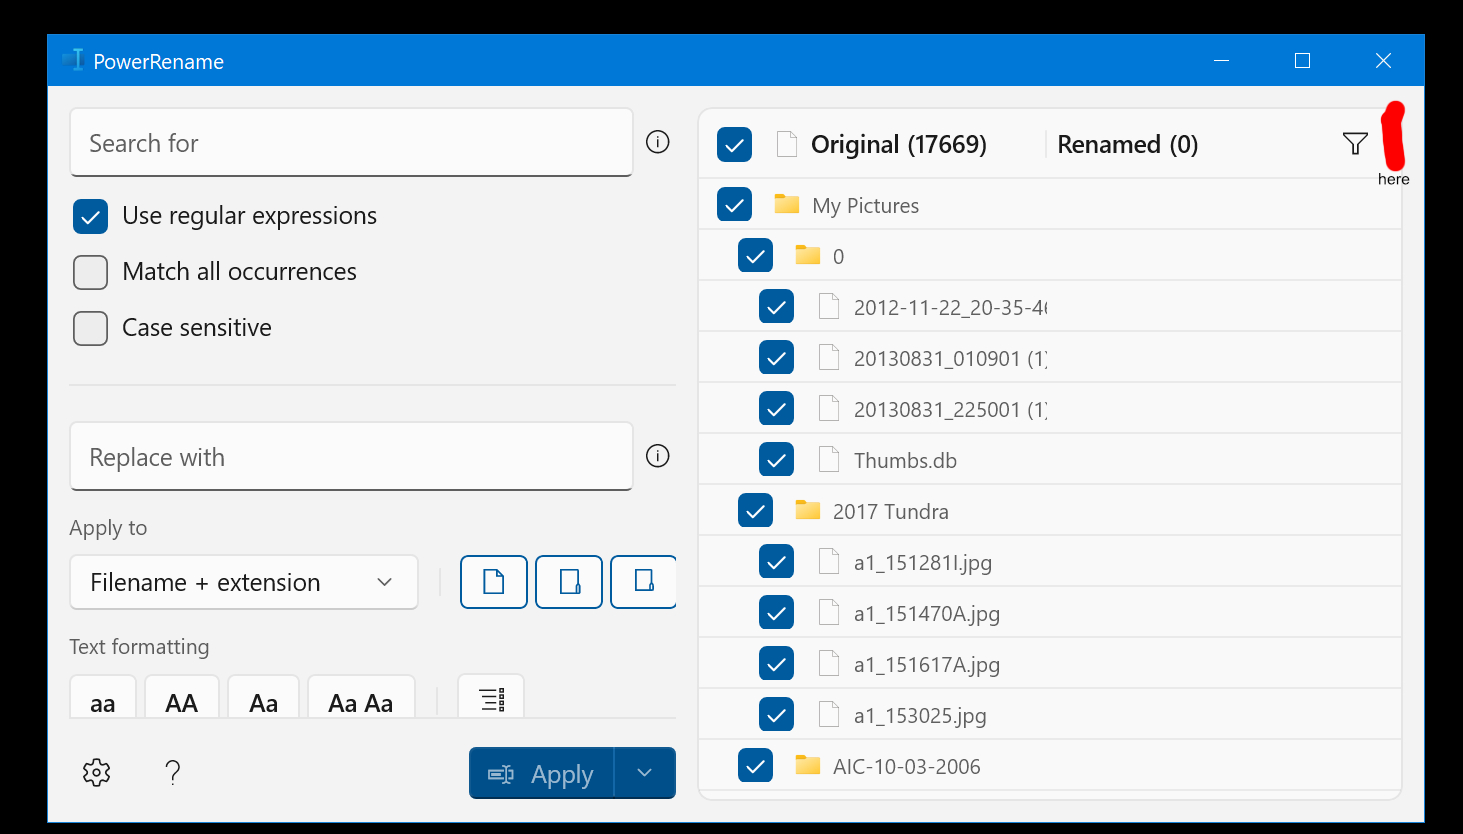
Task: Disable Use regular expressions
Action: coord(90,216)
